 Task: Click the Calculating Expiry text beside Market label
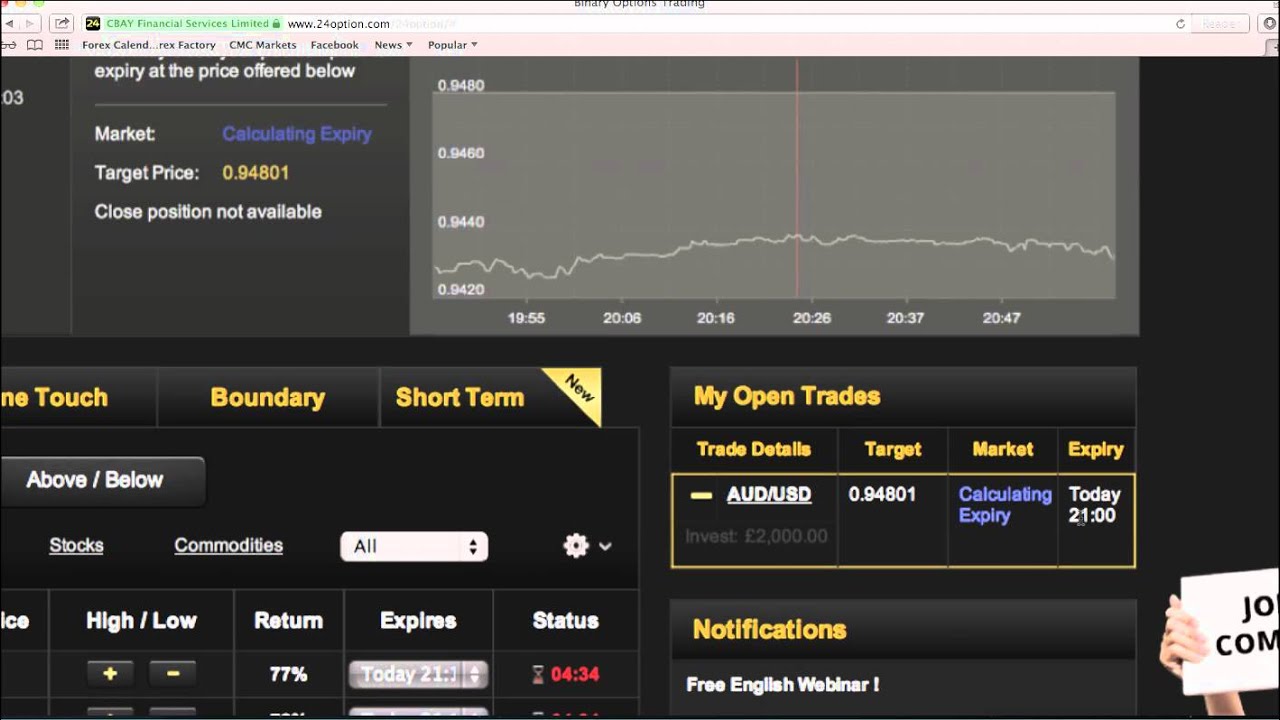[297, 134]
